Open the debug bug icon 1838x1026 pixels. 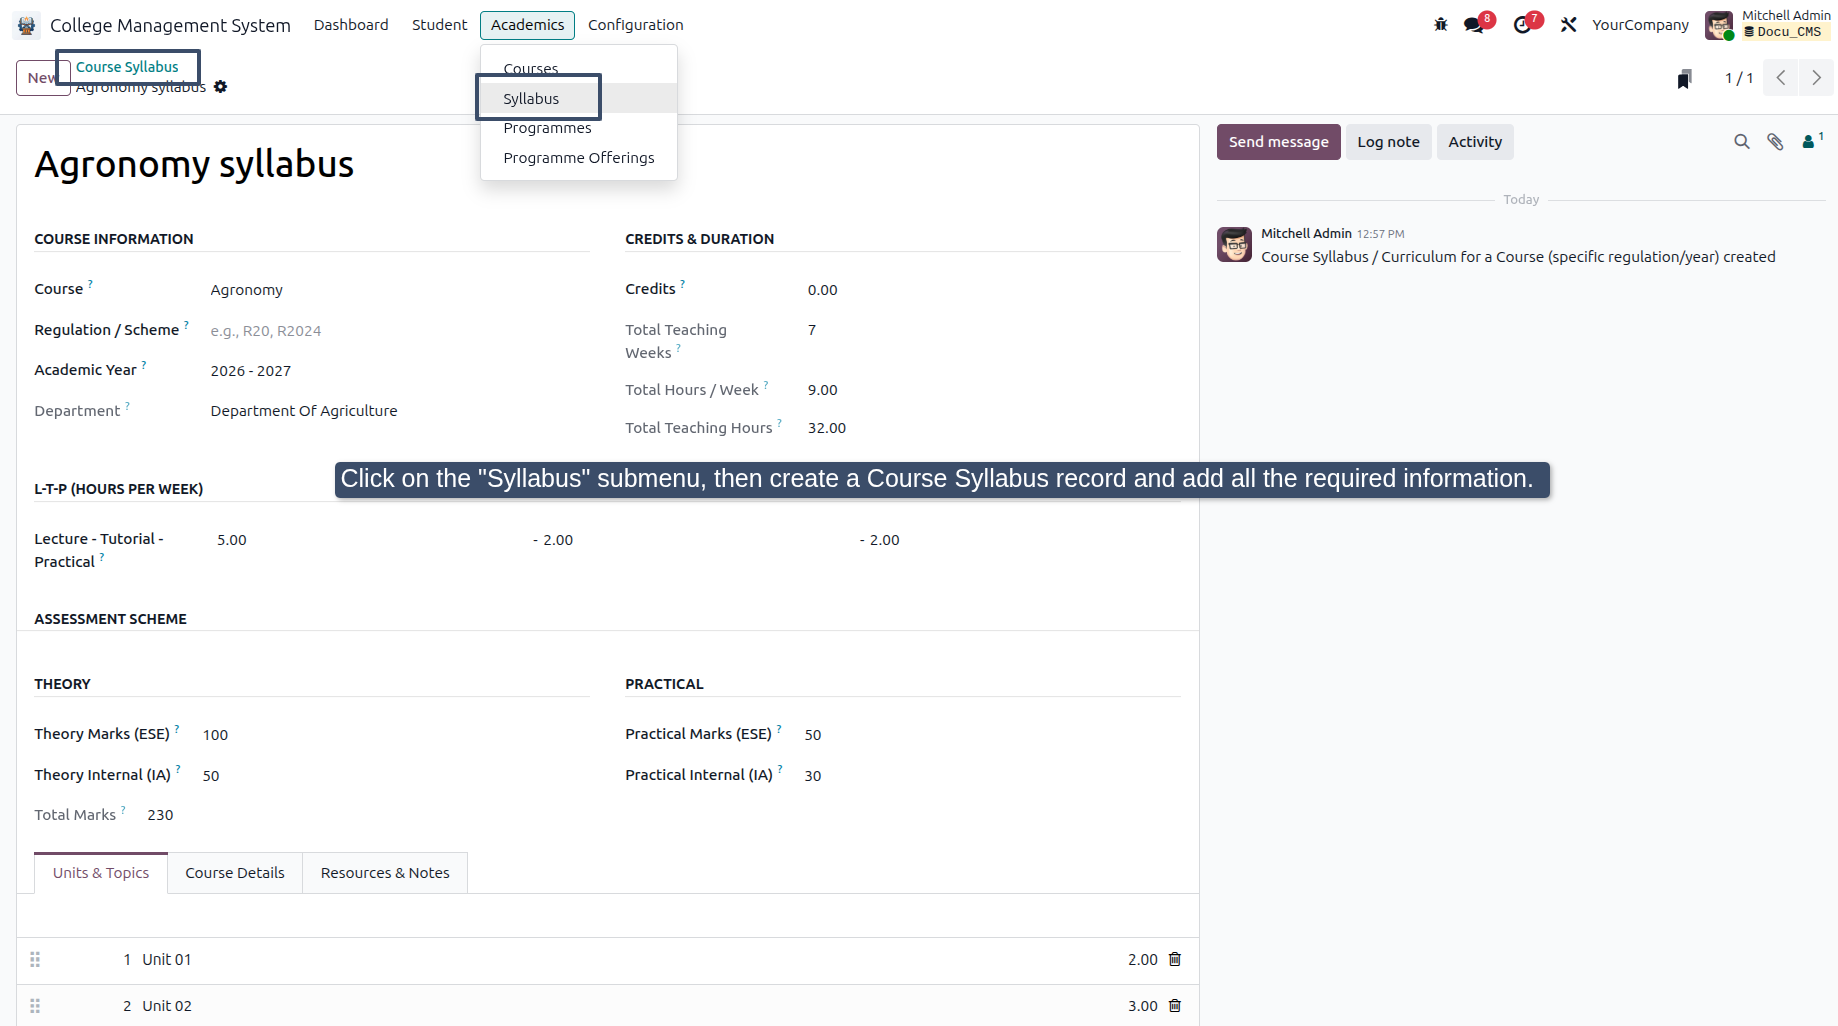click(1441, 25)
